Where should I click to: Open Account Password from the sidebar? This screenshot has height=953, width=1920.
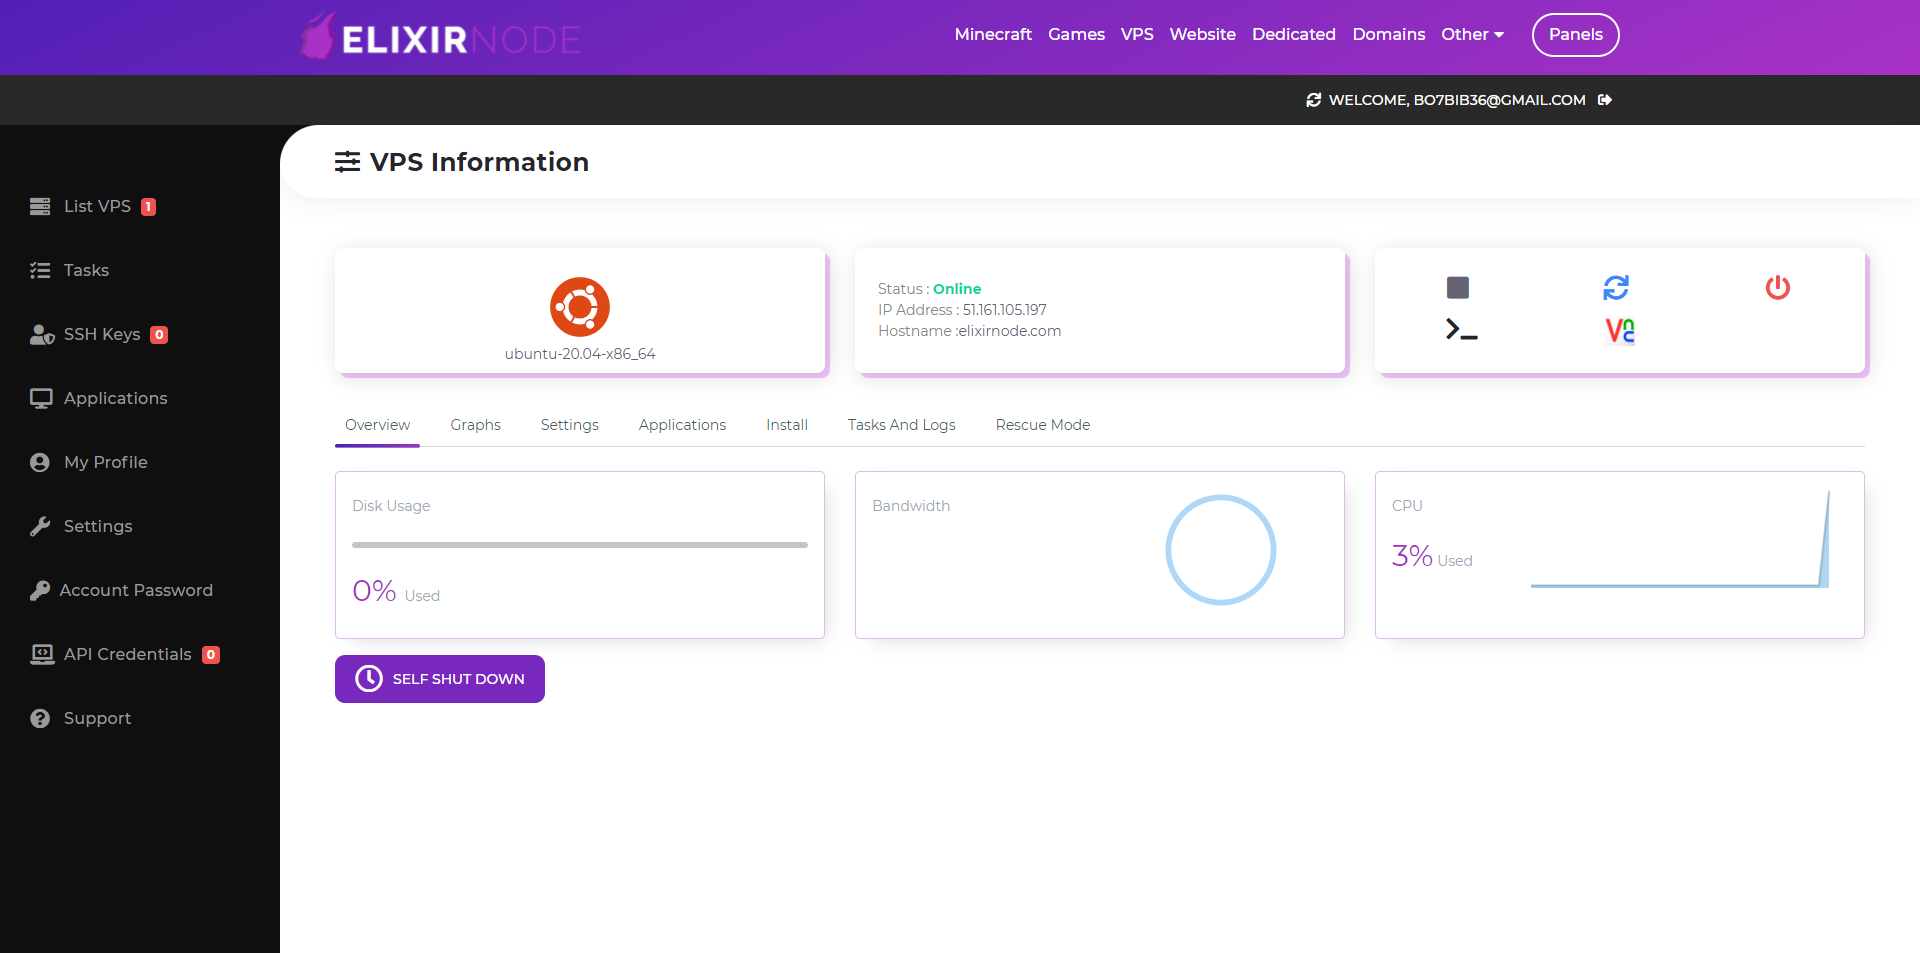pos(136,590)
